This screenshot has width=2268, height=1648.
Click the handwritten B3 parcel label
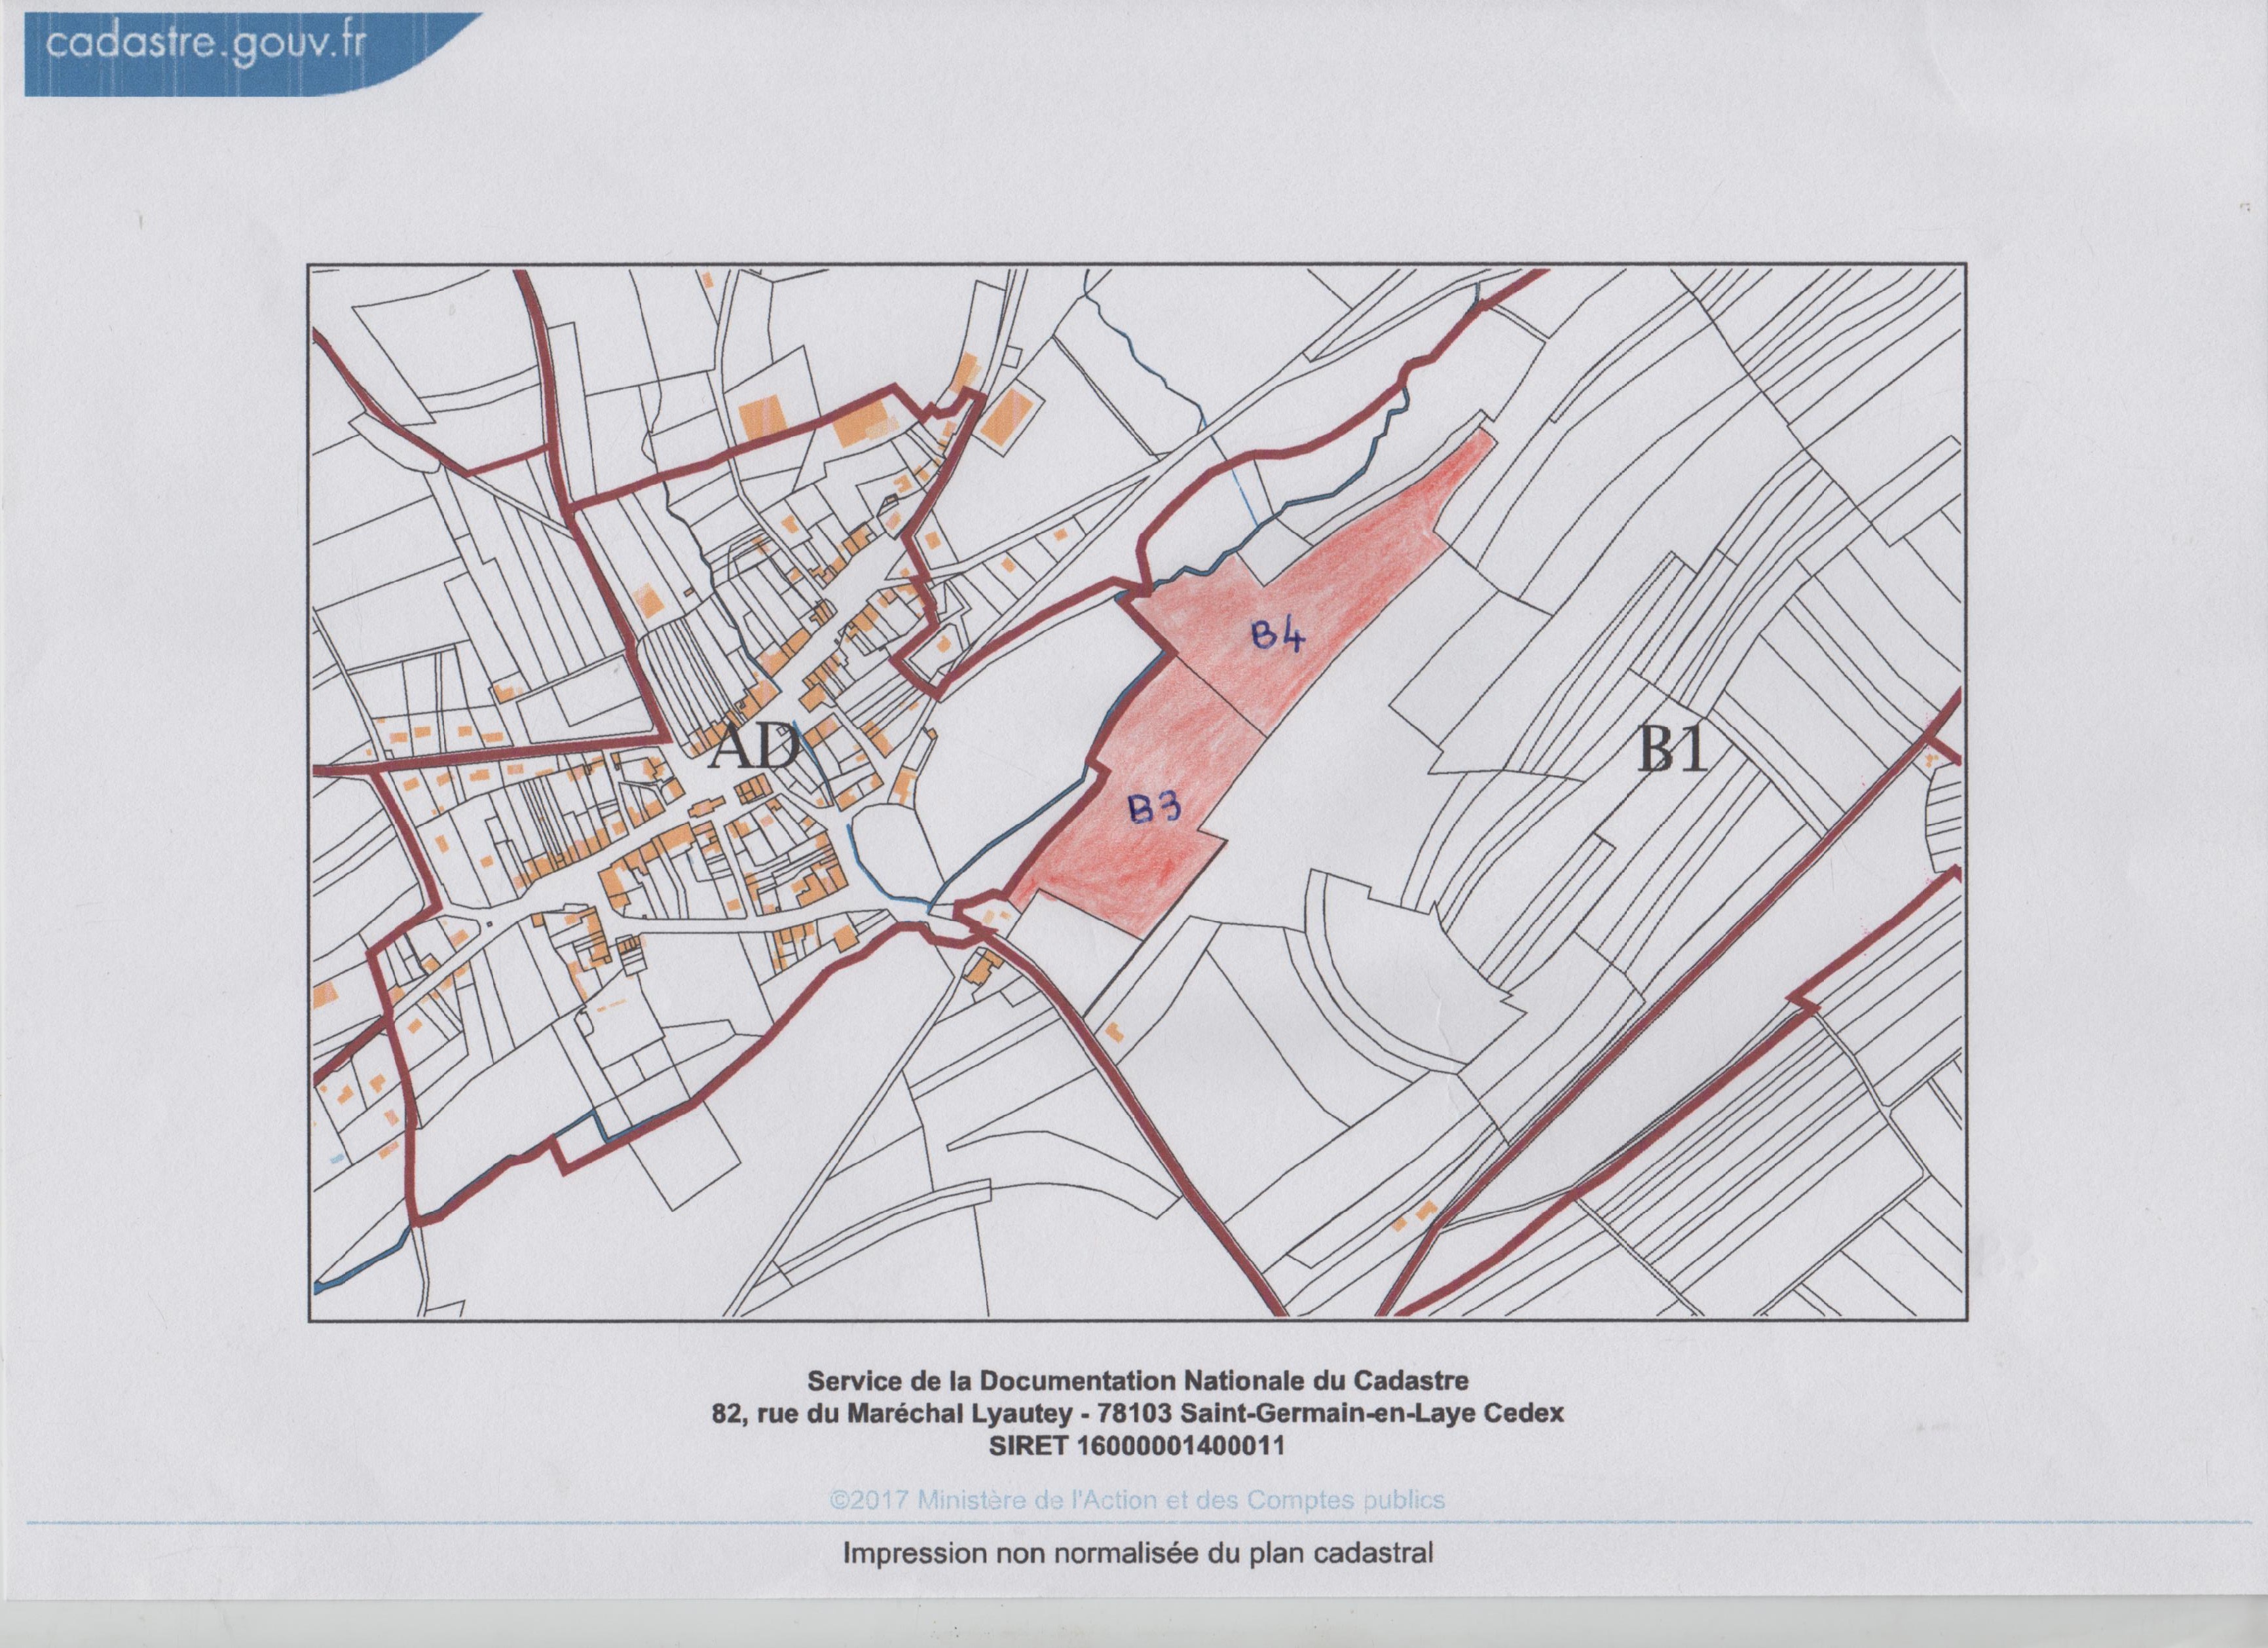click(1155, 806)
